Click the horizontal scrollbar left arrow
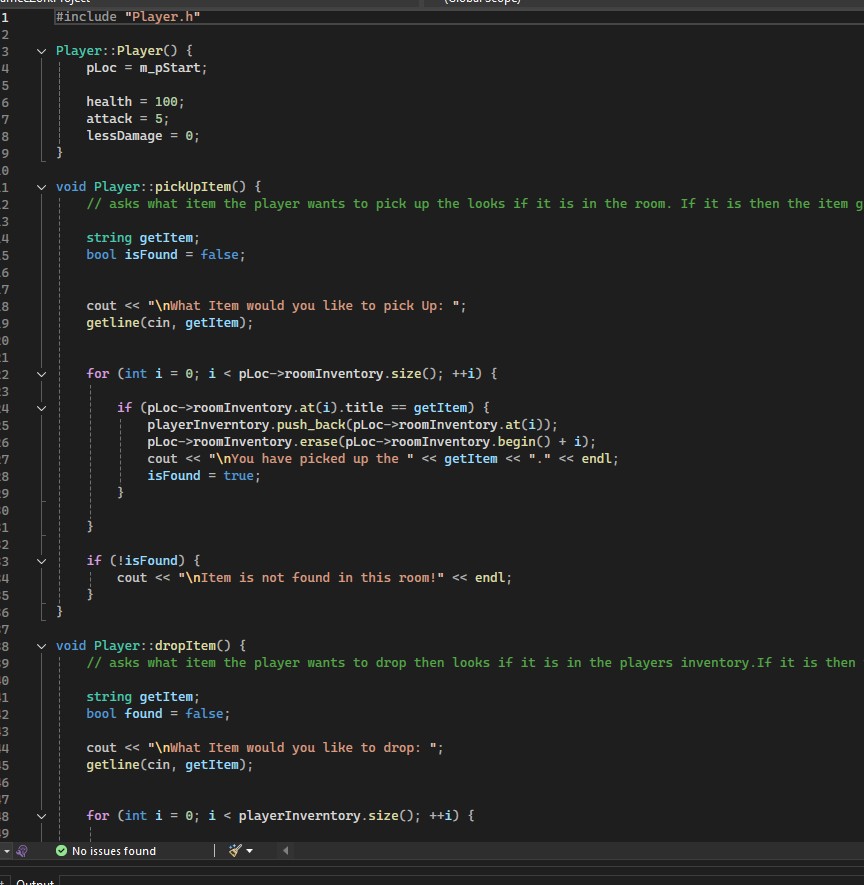This screenshot has height=885, width=864. coord(286,851)
